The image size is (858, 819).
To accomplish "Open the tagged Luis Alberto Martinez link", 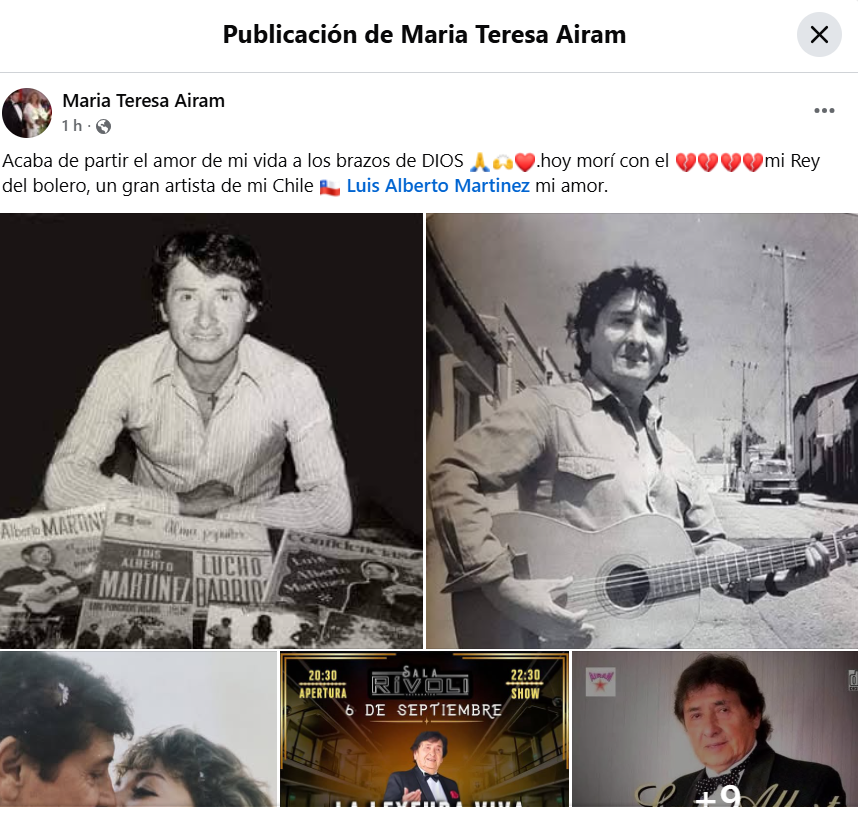I will coord(438,185).
